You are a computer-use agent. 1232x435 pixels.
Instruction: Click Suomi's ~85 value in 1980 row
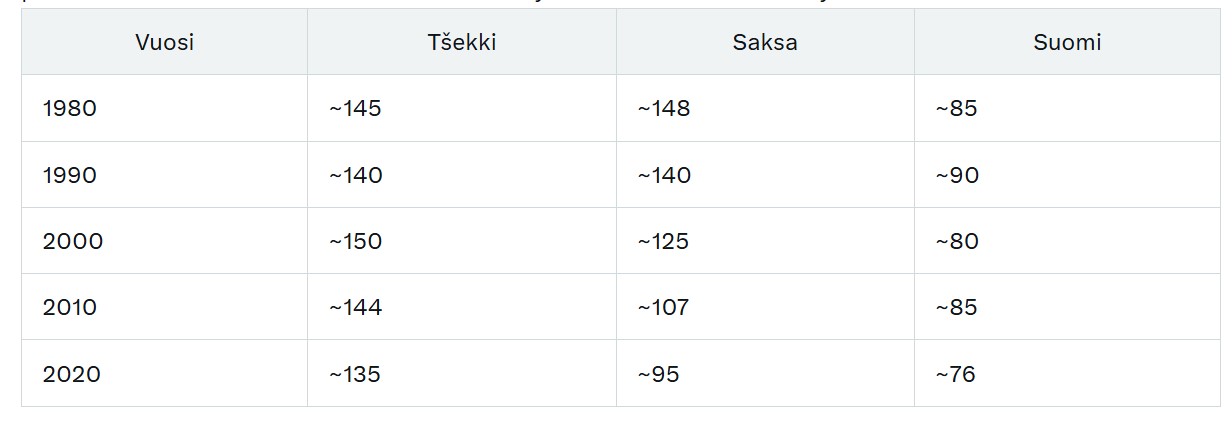point(956,108)
